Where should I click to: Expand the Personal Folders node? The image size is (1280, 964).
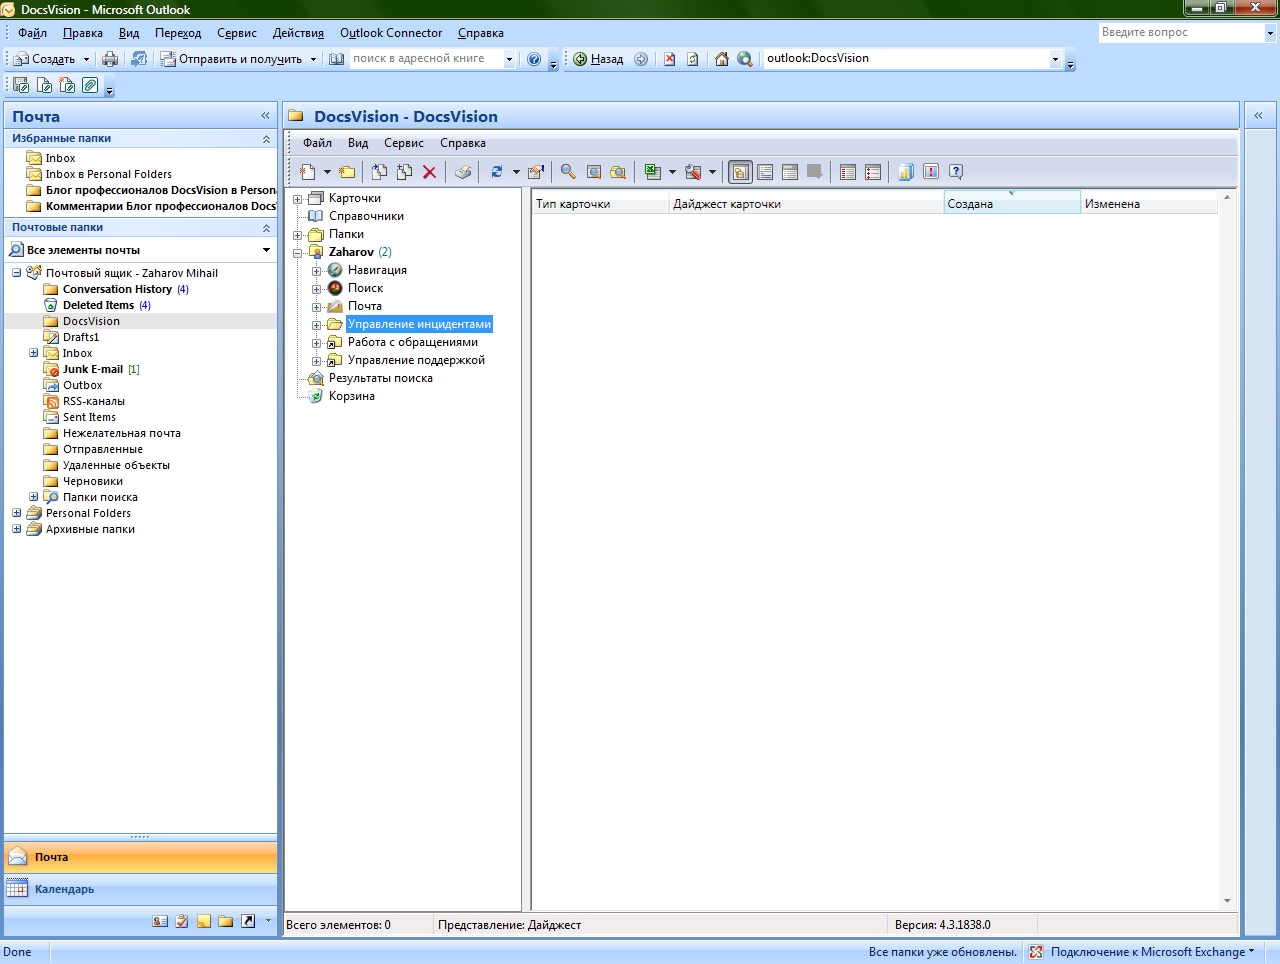coord(16,513)
